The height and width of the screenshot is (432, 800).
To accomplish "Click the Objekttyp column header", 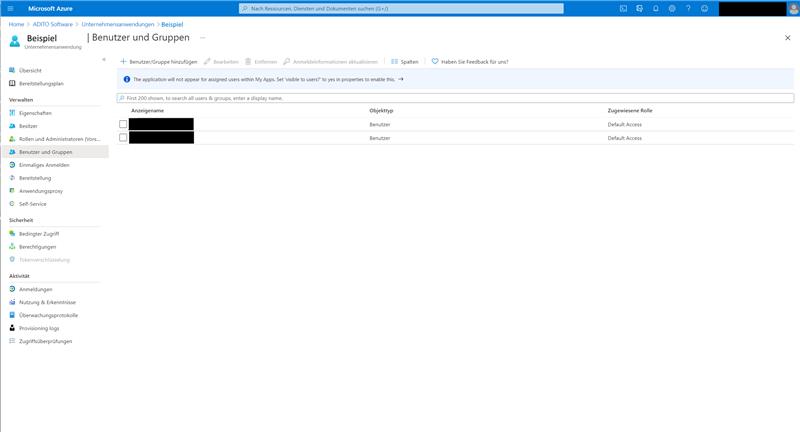I will (x=381, y=111).
